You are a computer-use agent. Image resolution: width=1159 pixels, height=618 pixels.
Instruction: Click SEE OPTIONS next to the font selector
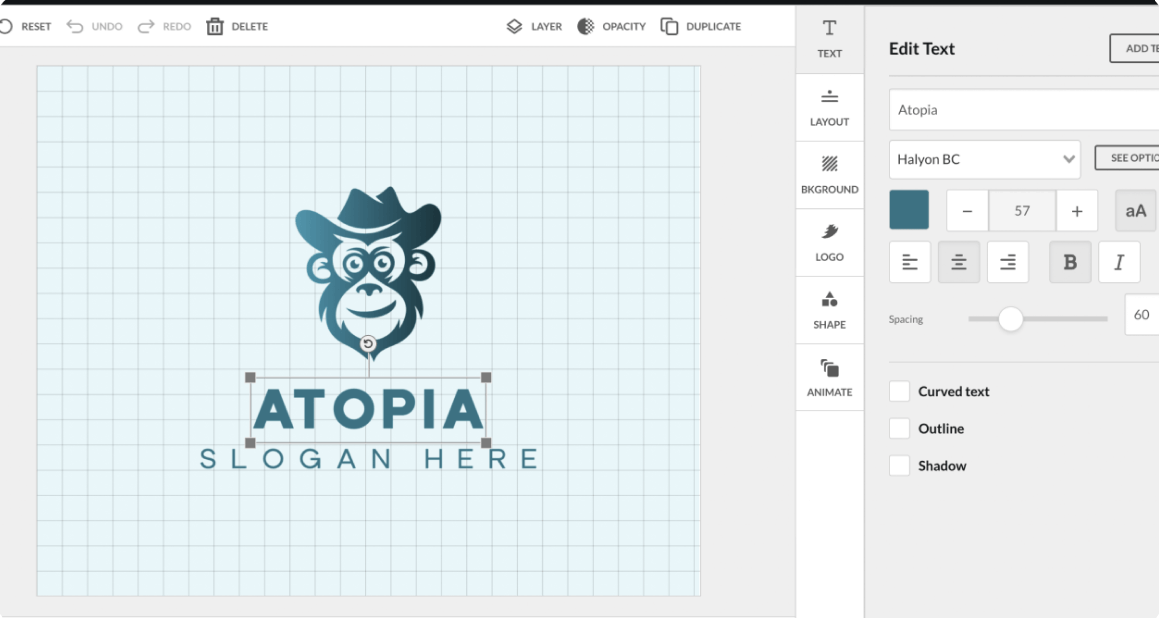click(1135, 158)
